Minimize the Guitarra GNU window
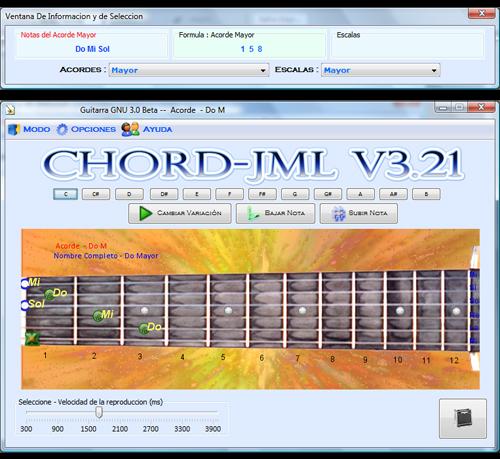Image resolution: width=500 pixels, height=459 pixels. click(x=443, y=108)
